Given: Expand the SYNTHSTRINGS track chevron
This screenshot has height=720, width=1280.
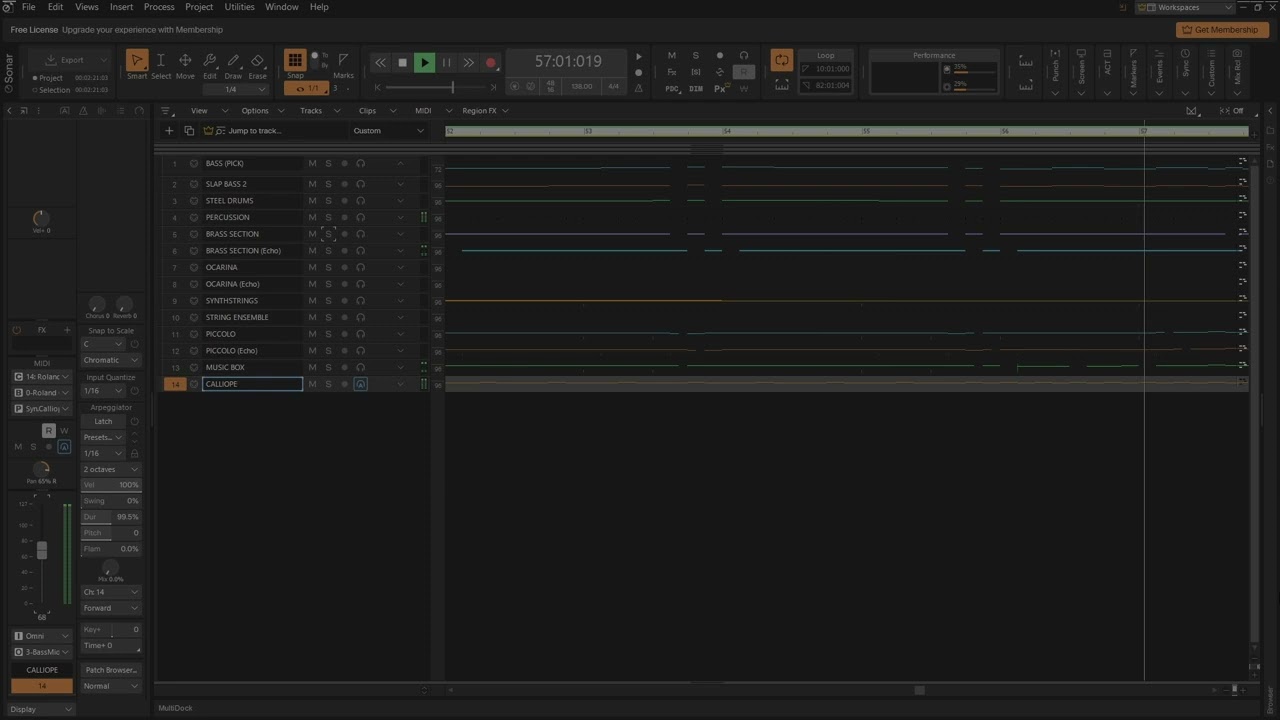Looking at the screenshot, I should point(400,301).
